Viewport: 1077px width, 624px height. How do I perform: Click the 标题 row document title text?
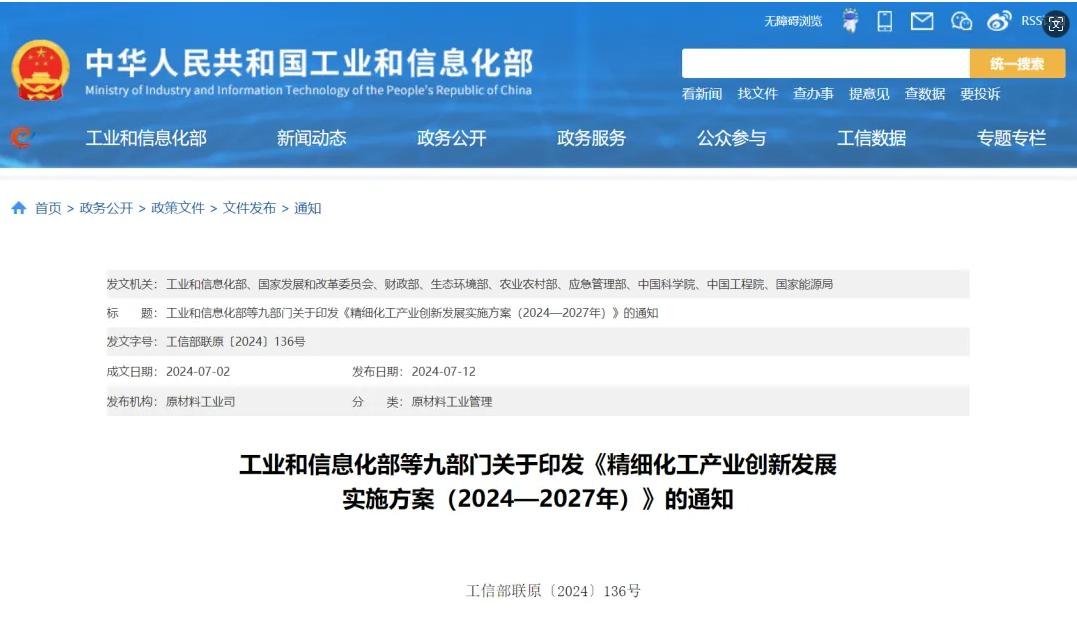pyautogui.click(x=412, y=313)
